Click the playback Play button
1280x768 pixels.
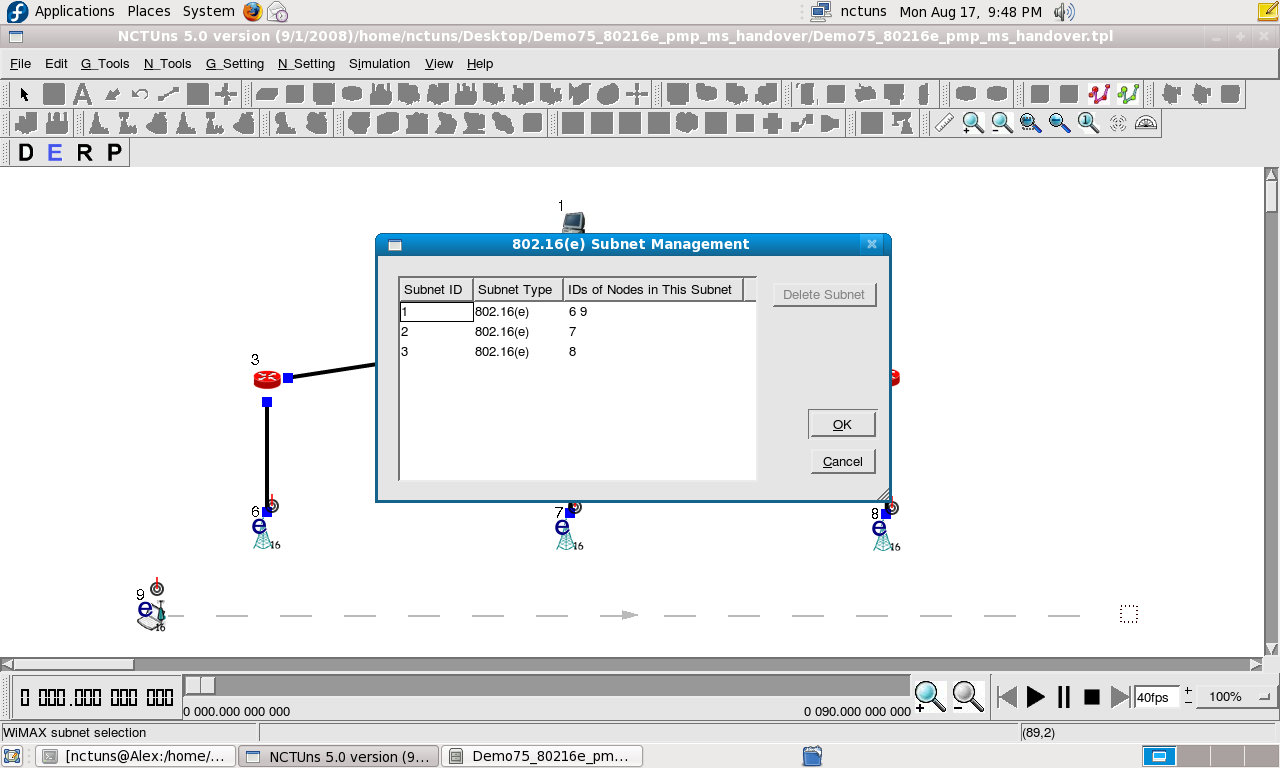1036,697
